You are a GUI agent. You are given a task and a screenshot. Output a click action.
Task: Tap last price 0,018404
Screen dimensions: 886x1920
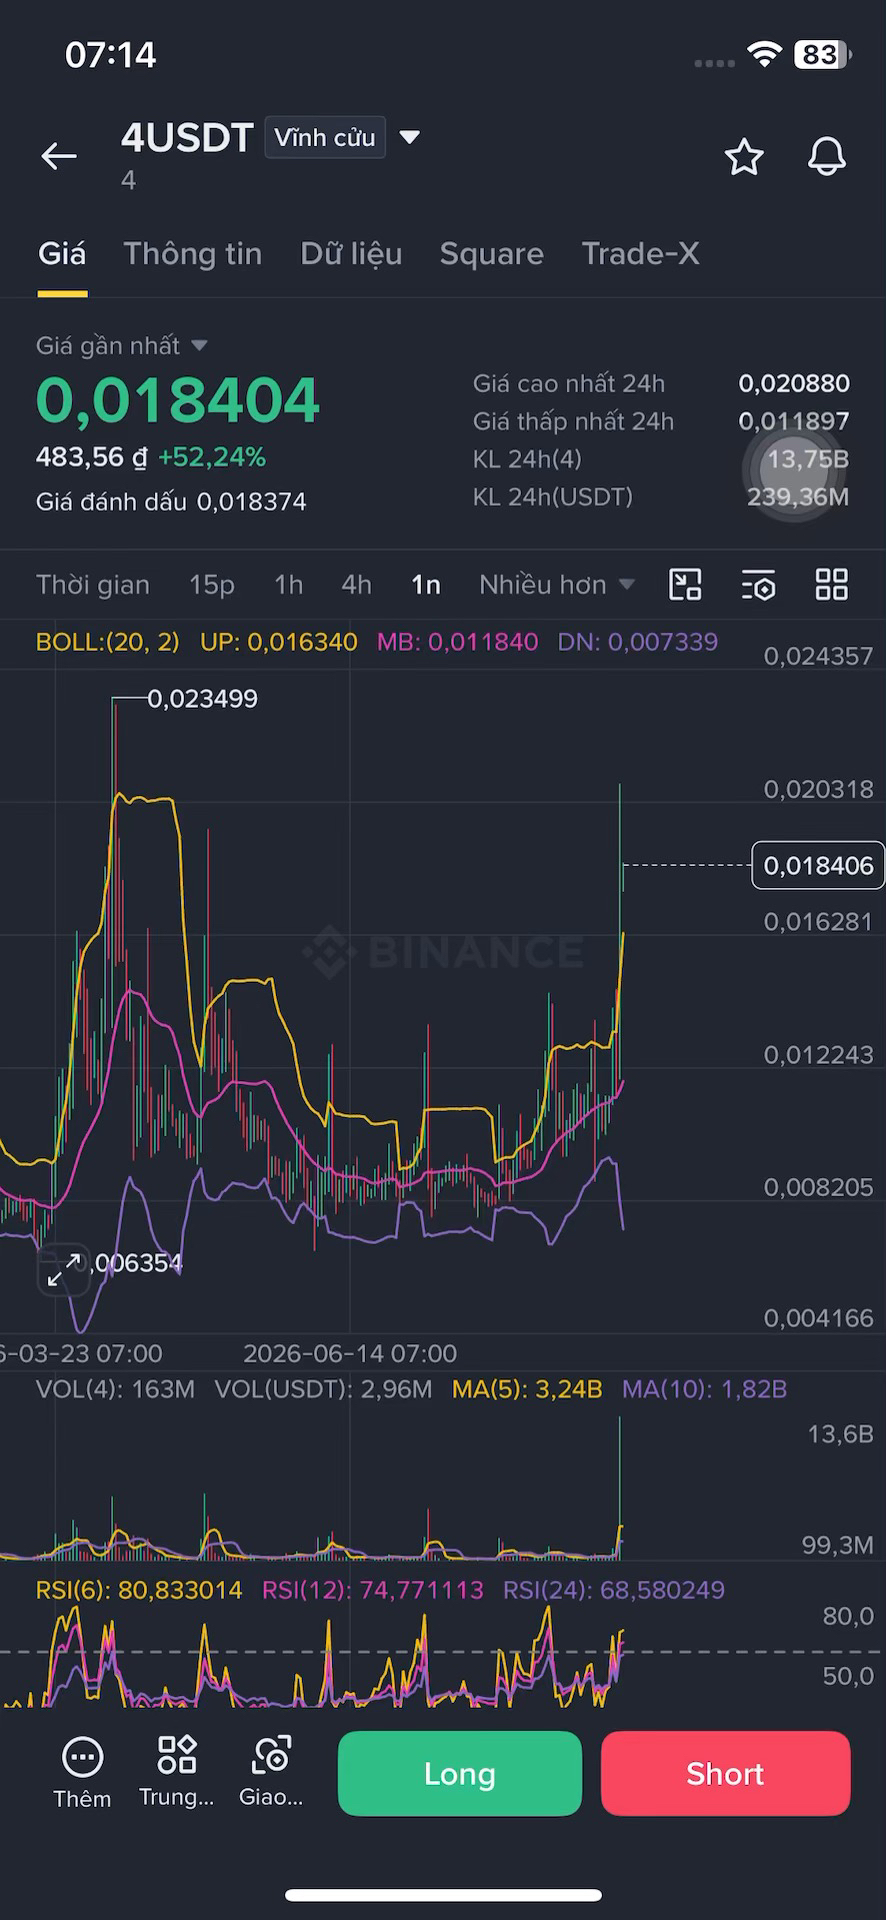click(178, 400)
